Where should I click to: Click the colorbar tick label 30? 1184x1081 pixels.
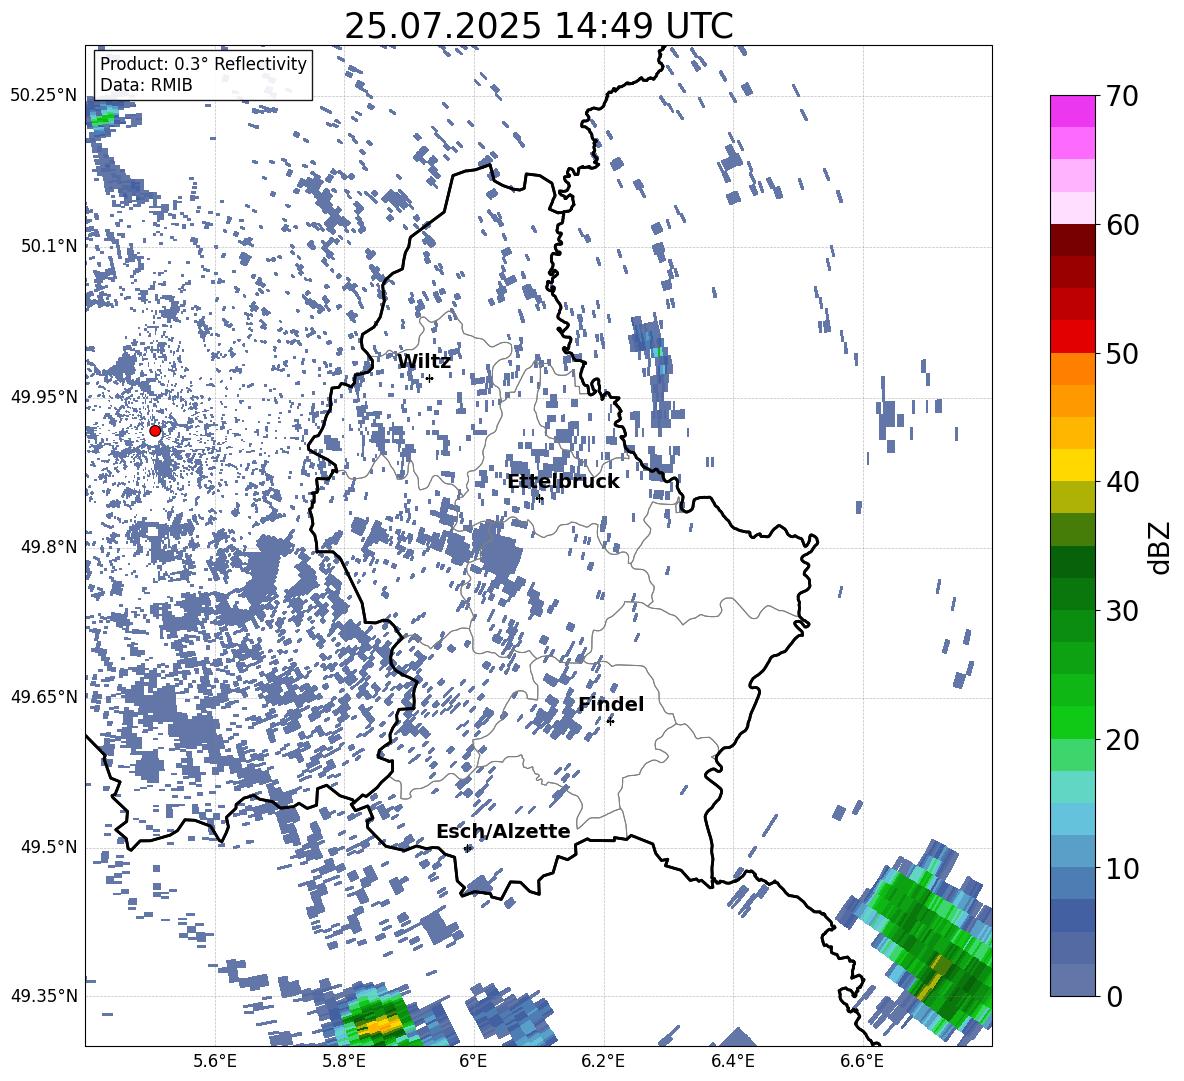(x=1122, y=610)
